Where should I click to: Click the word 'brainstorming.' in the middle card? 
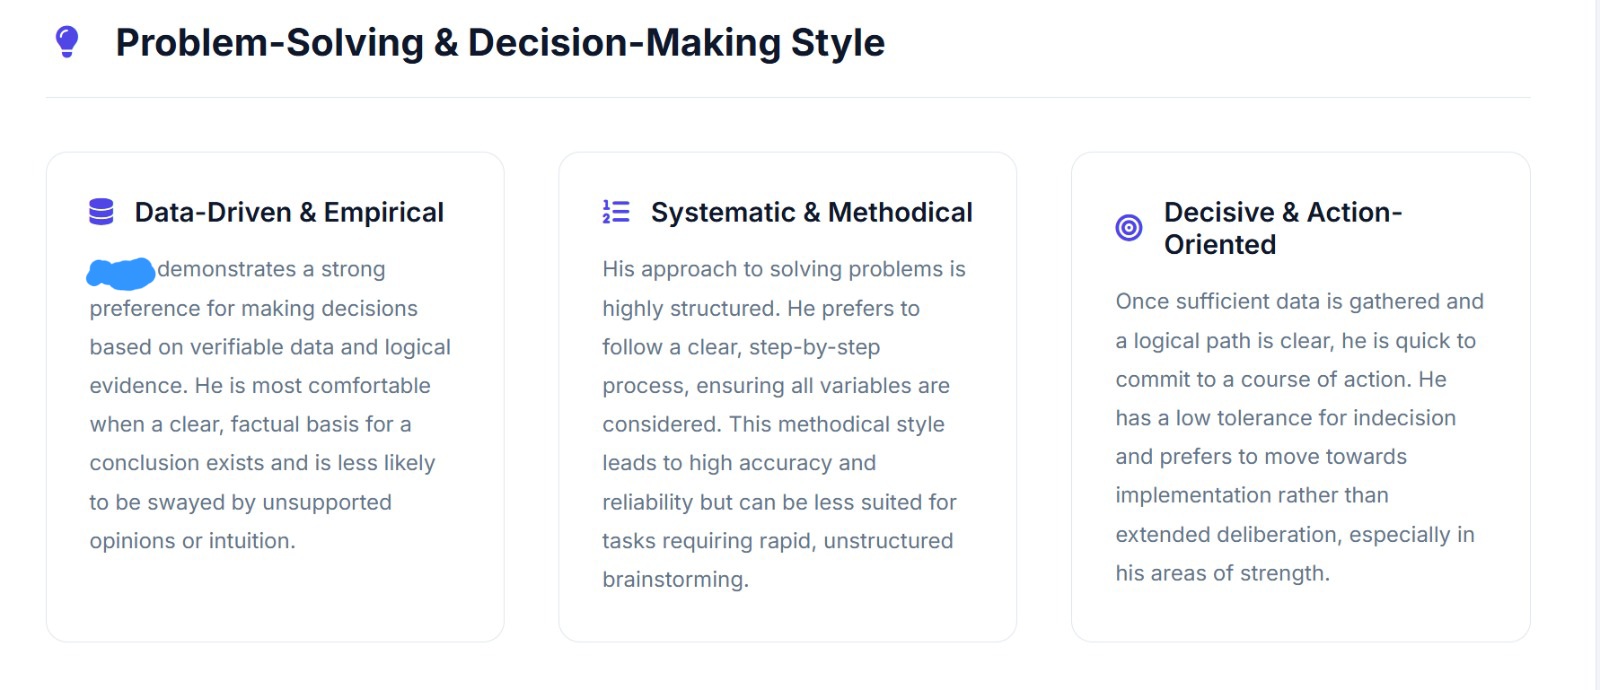[x=675, y=580]
